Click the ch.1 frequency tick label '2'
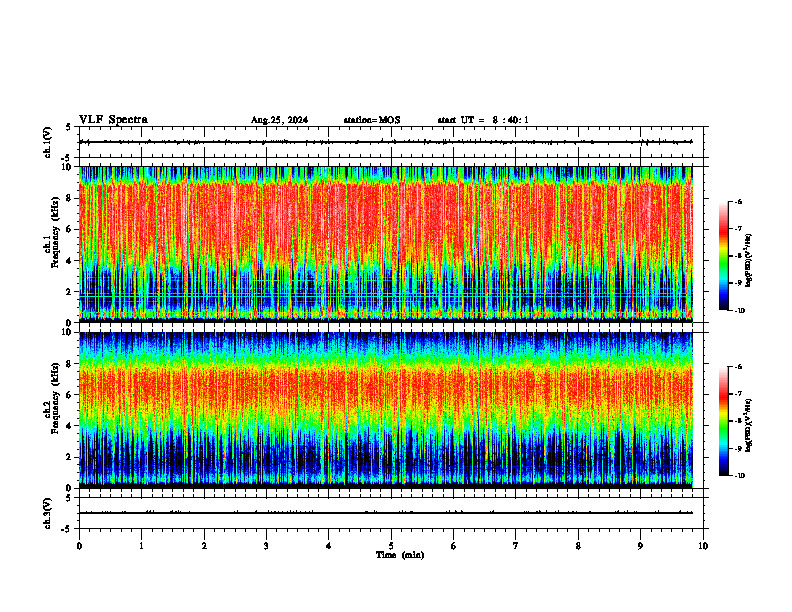 [x=70, y=291]
